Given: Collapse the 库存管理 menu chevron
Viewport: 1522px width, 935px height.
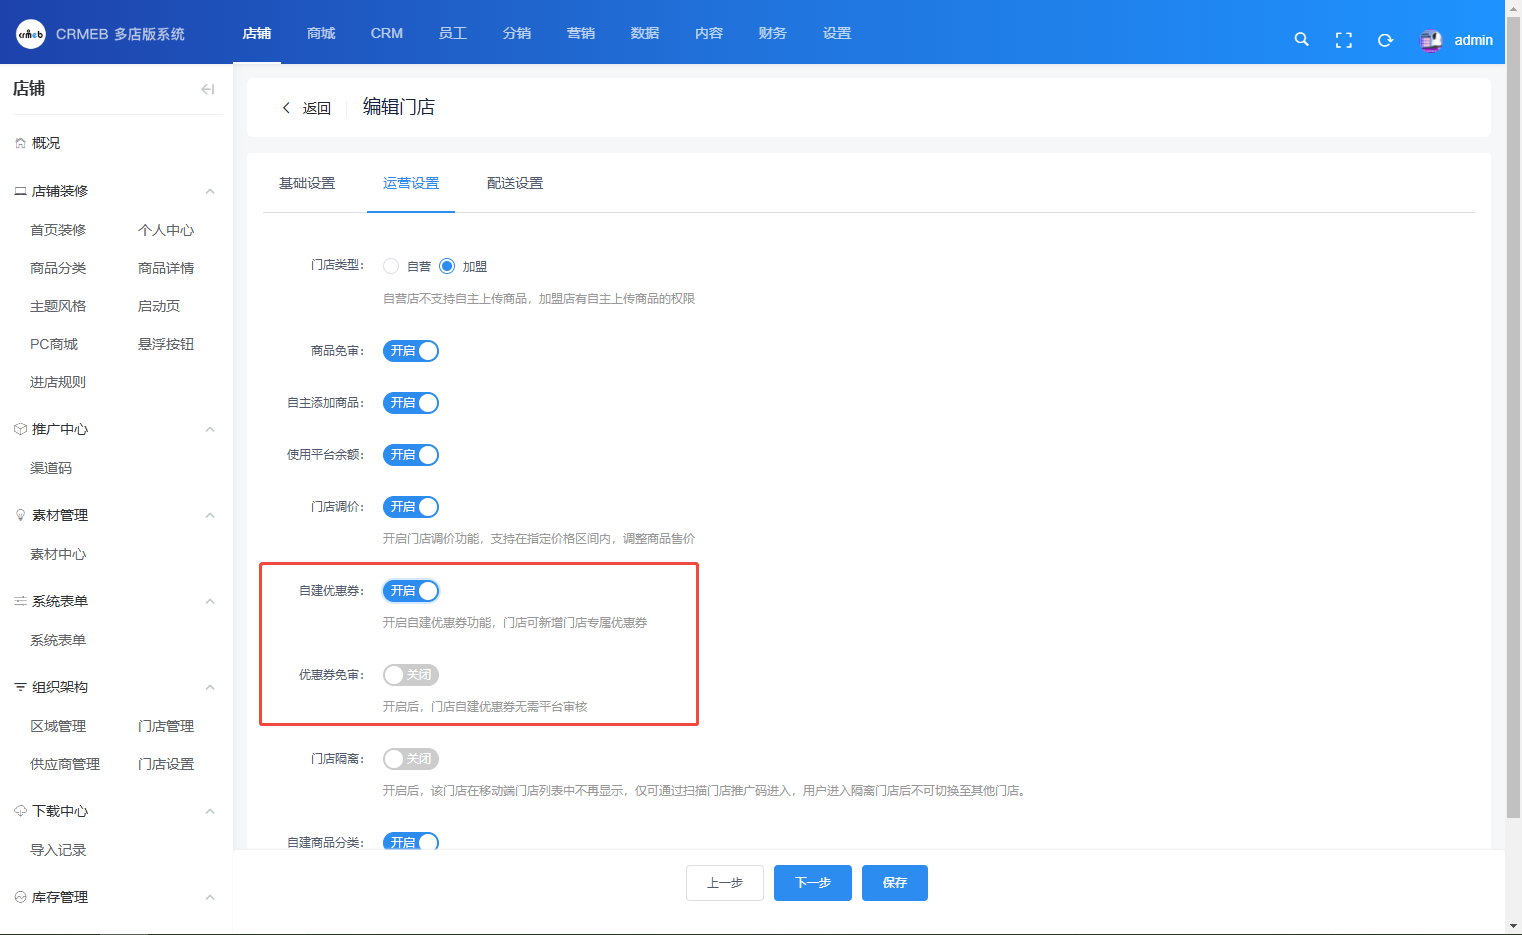Looking at the screenshot, I should [x=210, y=897].
